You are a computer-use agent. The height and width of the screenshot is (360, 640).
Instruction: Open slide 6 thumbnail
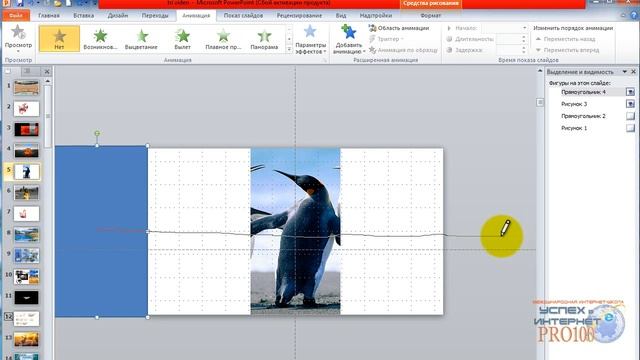[x=27, y=193]
